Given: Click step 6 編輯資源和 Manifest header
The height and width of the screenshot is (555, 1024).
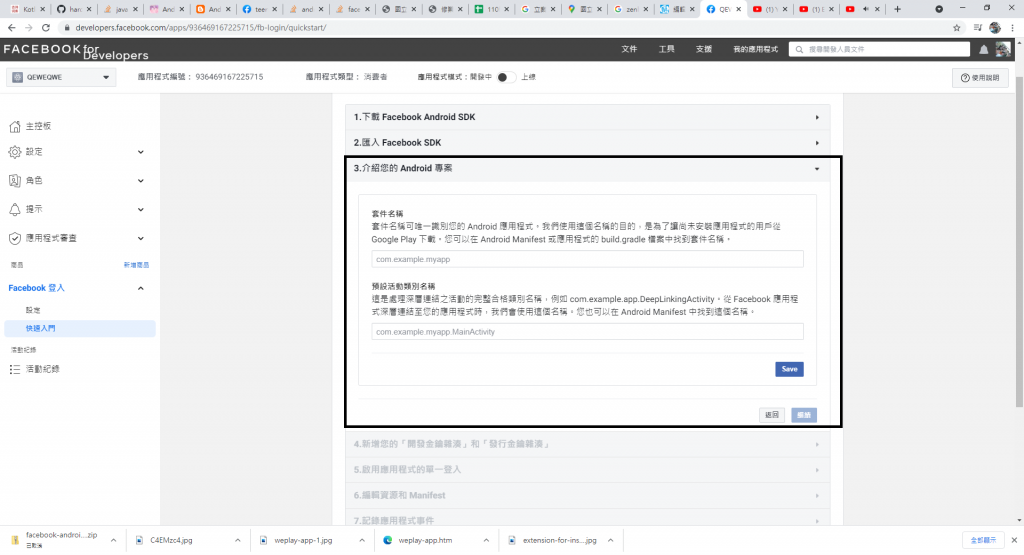Looking at the screenshot, I should click(587, 495).
